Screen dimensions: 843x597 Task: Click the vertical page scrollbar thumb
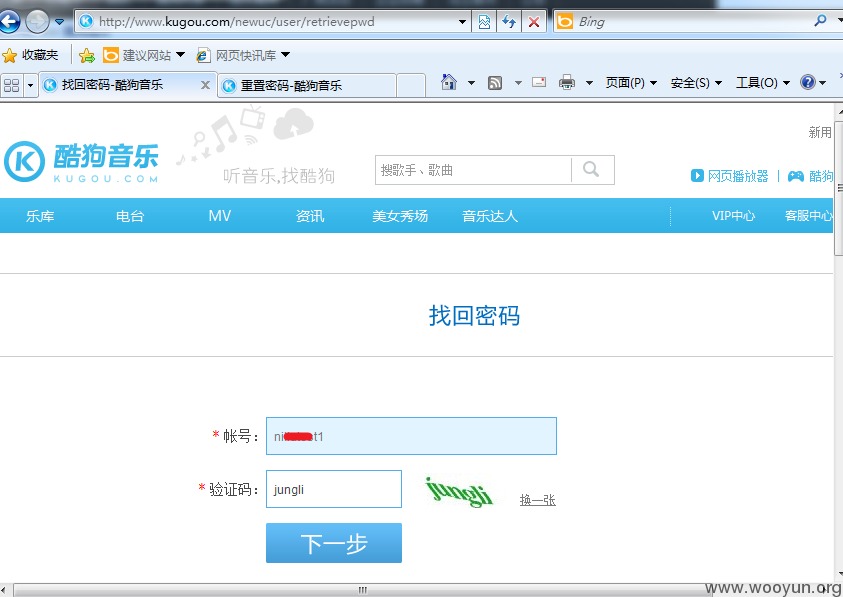click(838, 188)
